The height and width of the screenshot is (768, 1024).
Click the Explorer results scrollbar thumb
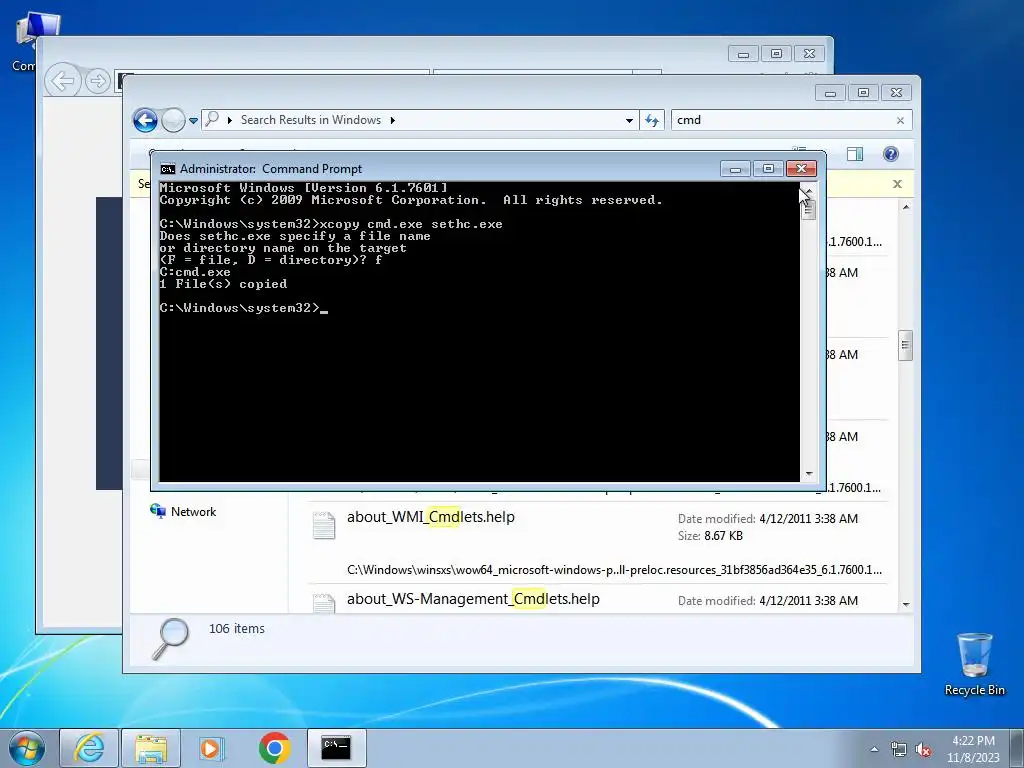[905, 345]
